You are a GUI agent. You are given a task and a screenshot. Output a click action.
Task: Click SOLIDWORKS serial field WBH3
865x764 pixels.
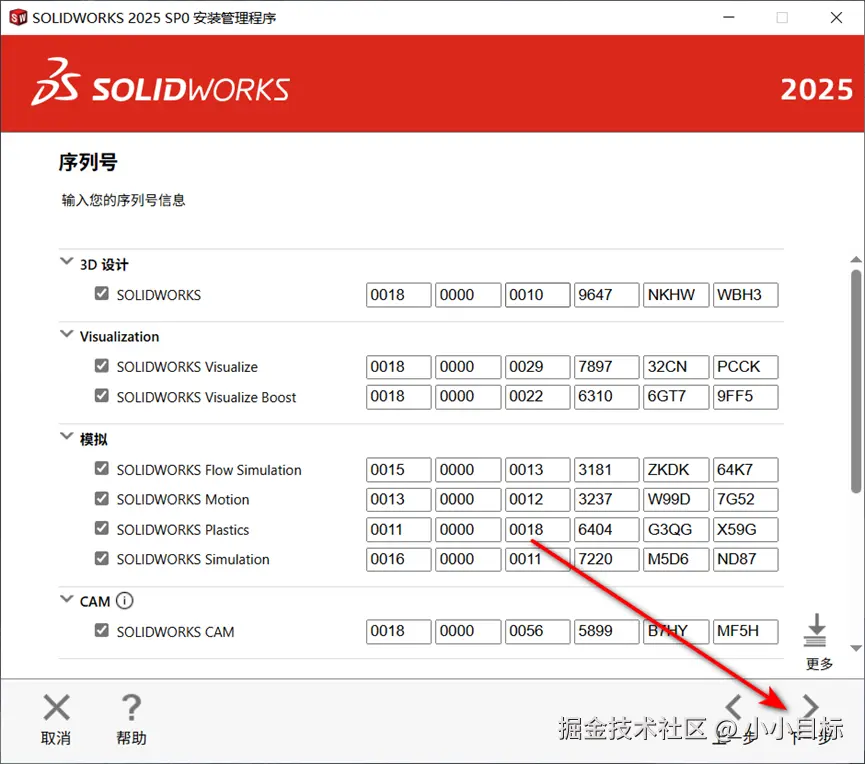click(745, 295)
